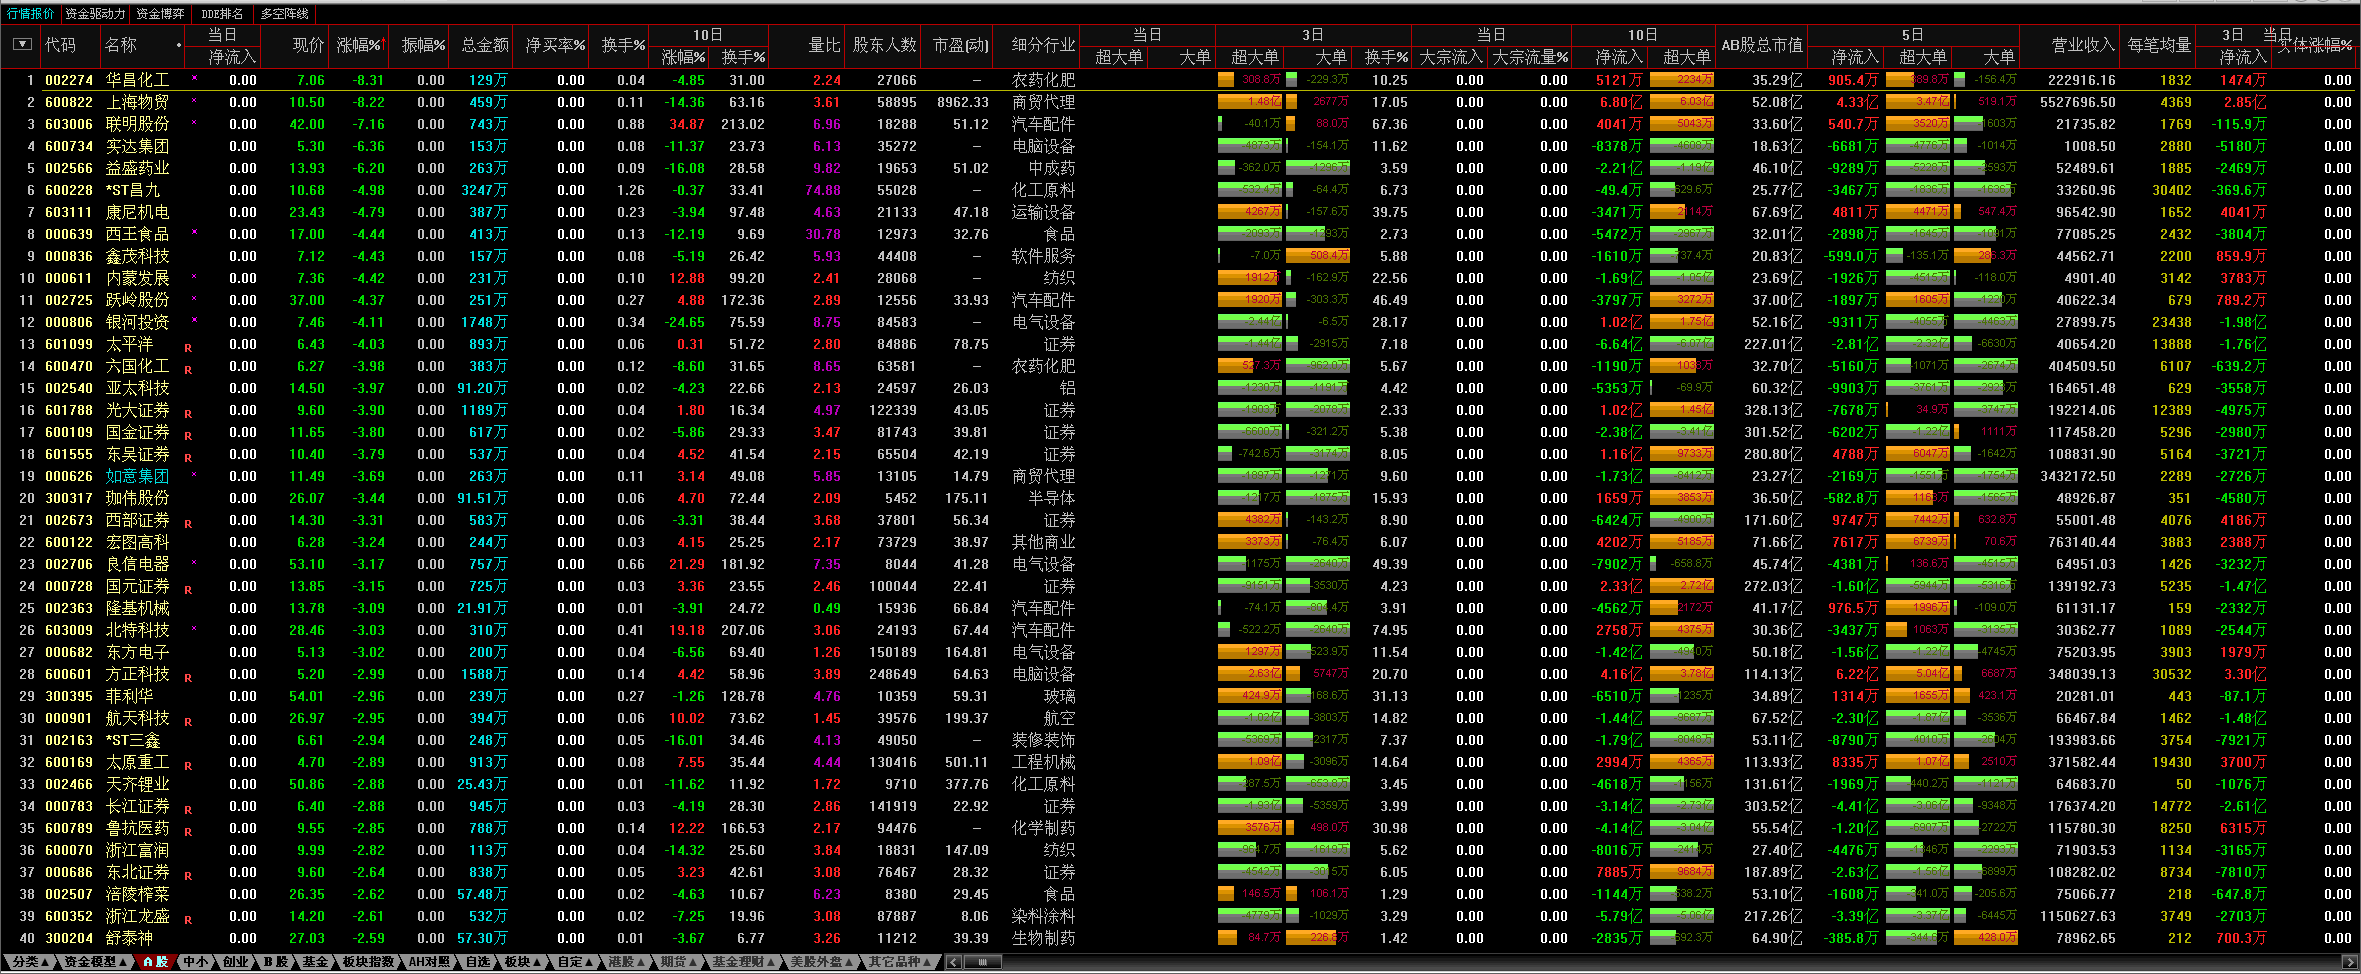Open the 资金驱动力 tab
Image resolution: width=2361 pixels, height=974 pixels.
[95, 14]
